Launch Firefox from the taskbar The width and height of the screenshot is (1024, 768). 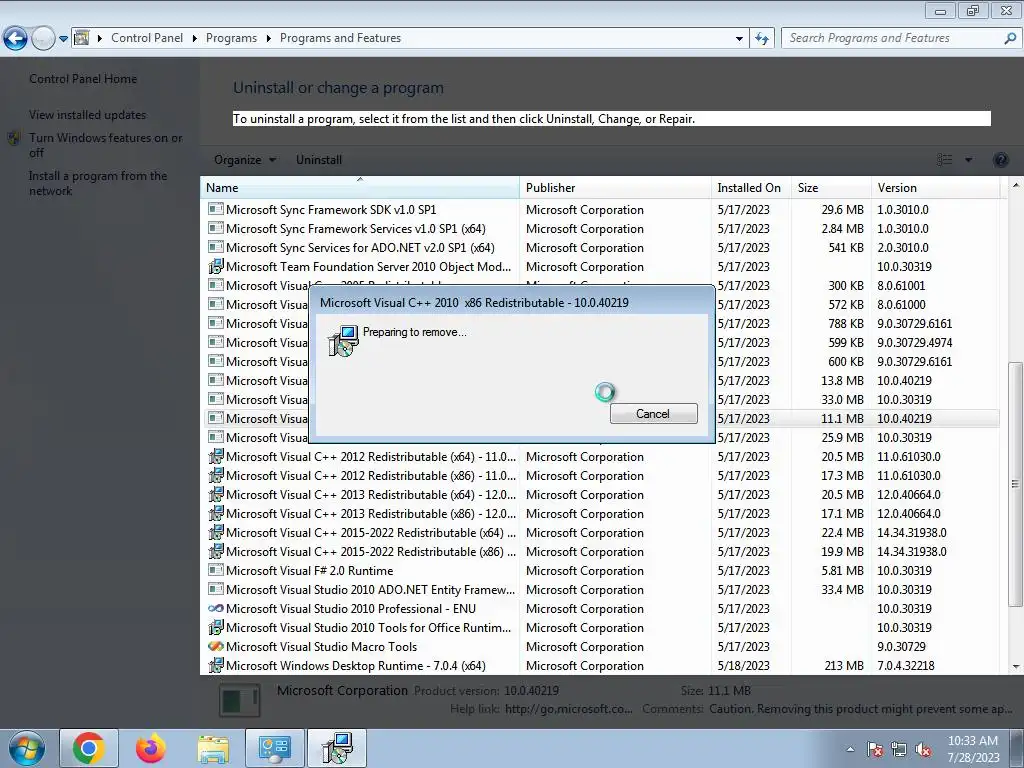tap(151, 748)
